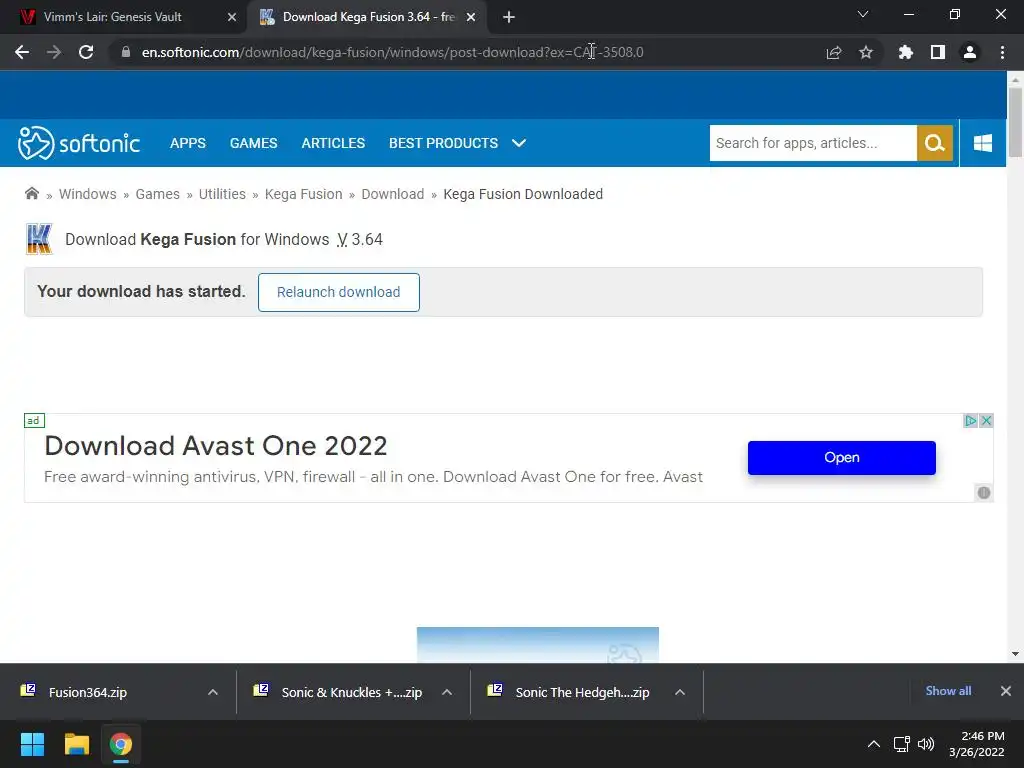Open Utilities breadcrumb link

(222, 194)
